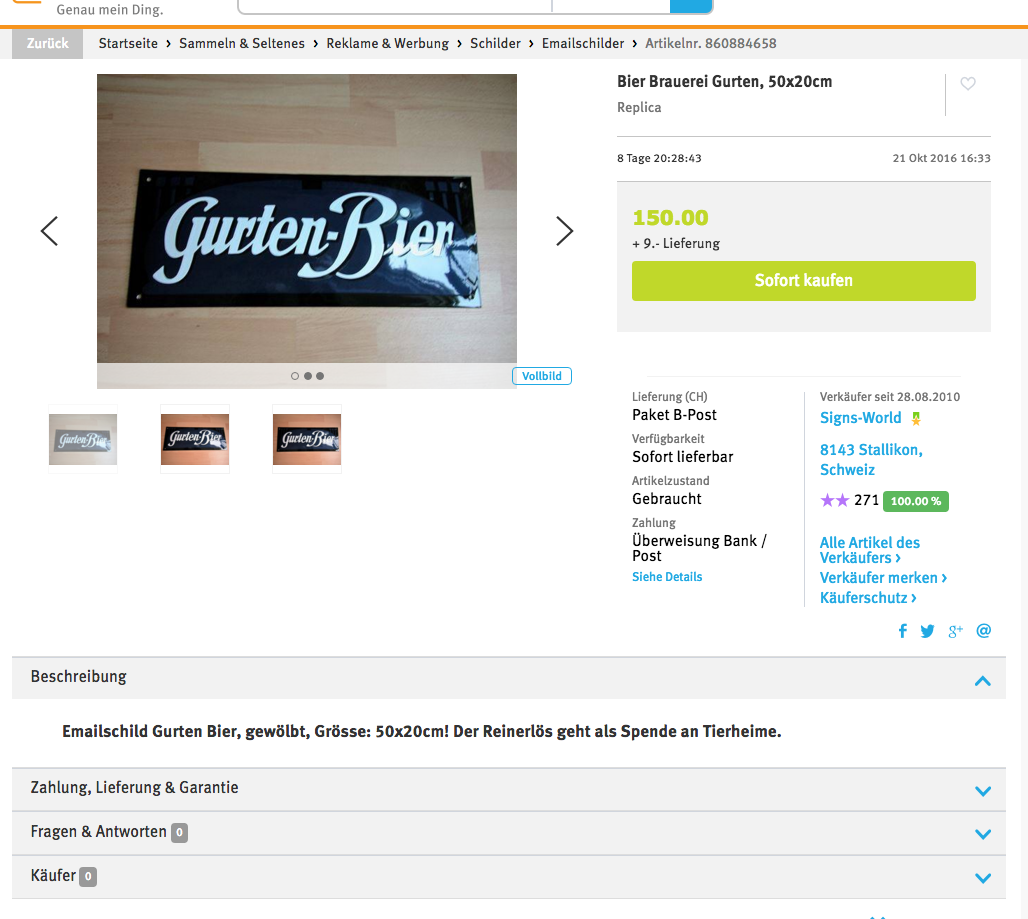Click the seller star badge next to Signs-World
This screenshot has width=1028, height=919.
coord(916,418)
